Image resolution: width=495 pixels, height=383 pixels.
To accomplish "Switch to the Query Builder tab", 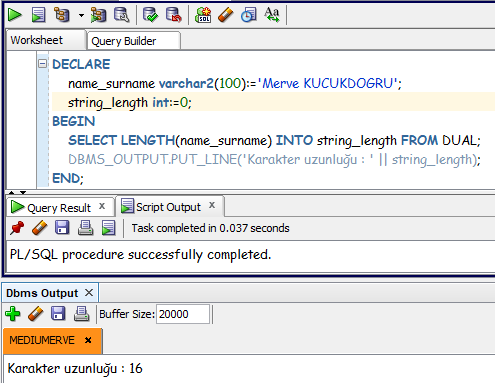I will (134, 41).
